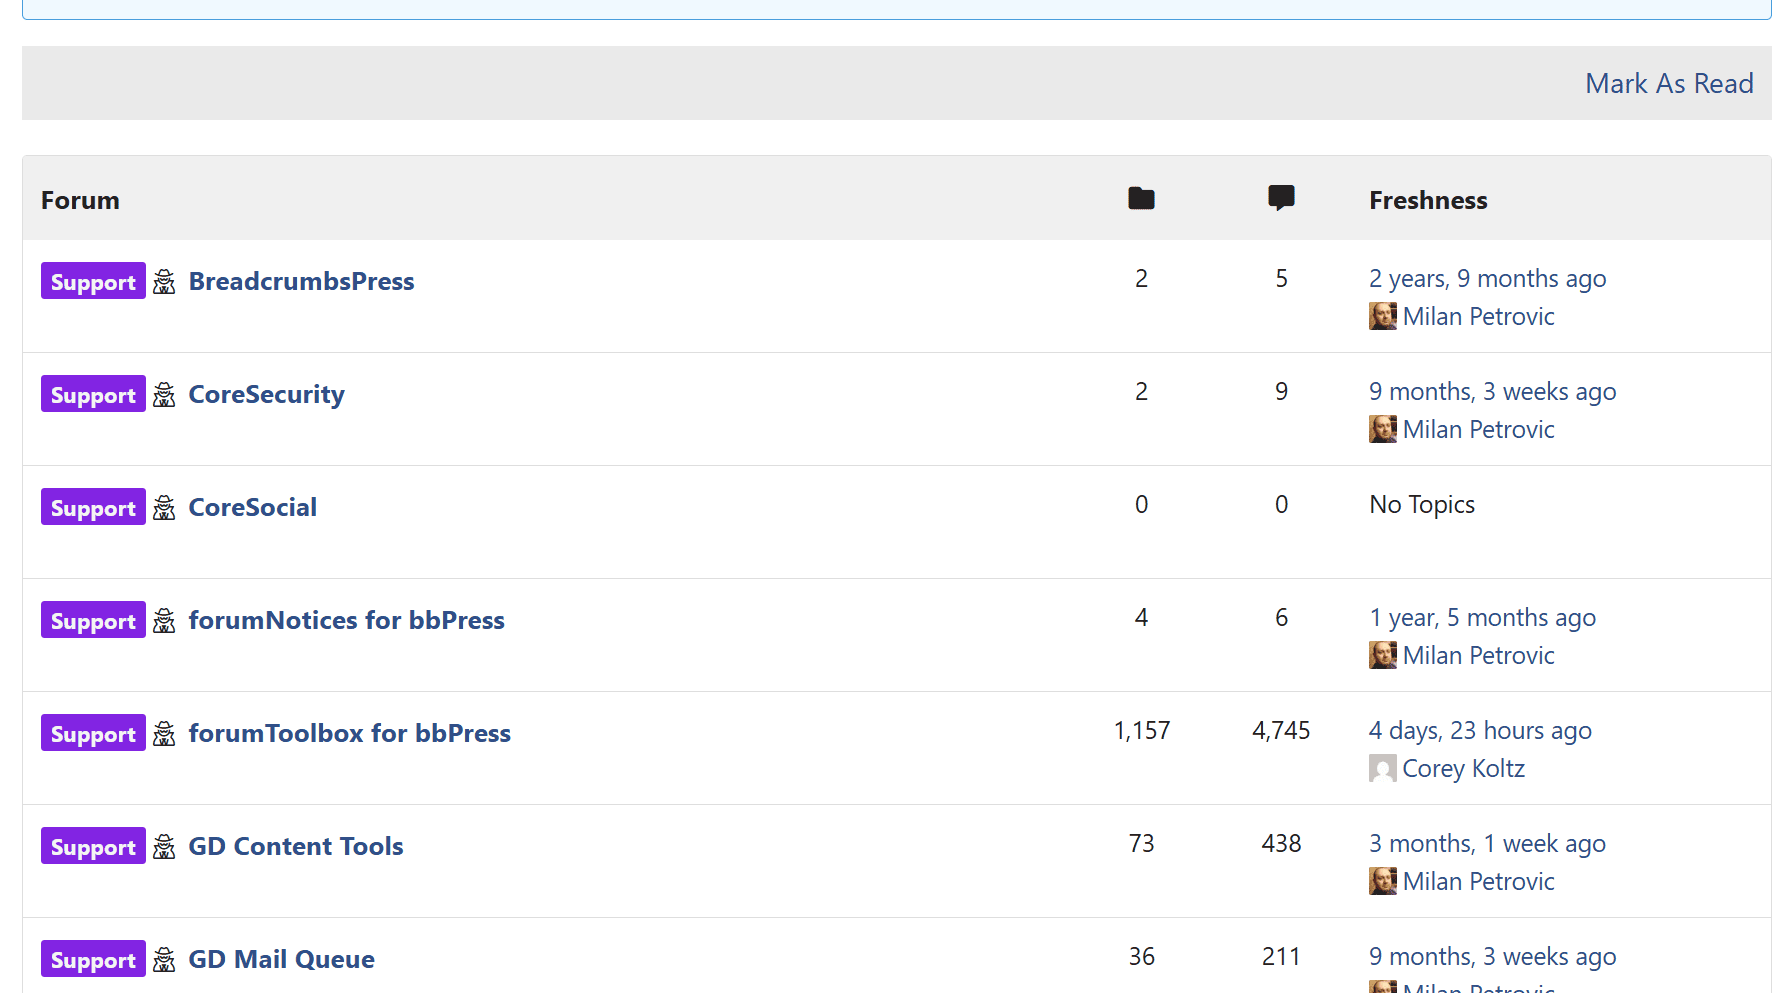This screenshot has height=993, width=1788.
Task: Click the icon next to GD Content Tools
Action: click(x=164, y=846)
